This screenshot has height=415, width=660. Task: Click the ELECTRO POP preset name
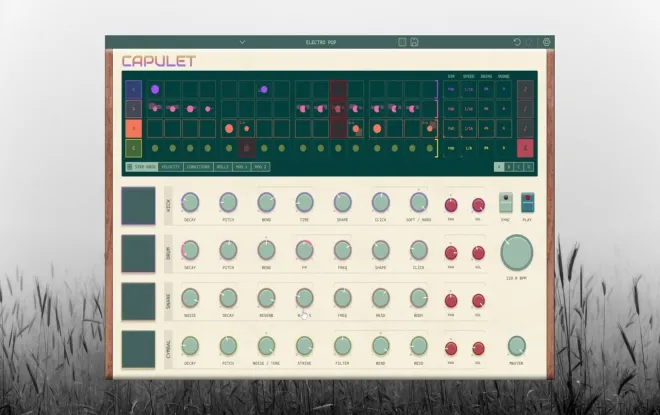click(321, 42)
